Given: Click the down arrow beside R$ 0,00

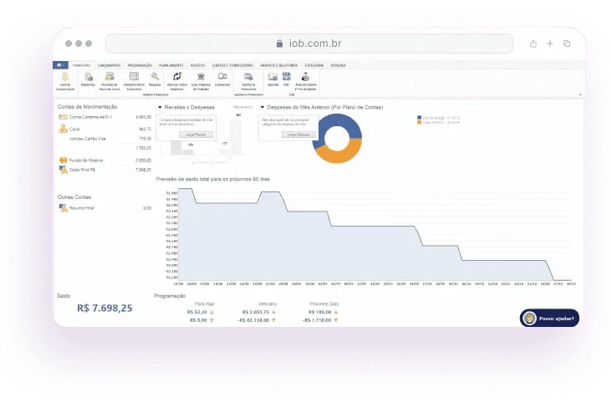Looking at the screenshot, I should [x=212, y=320].
